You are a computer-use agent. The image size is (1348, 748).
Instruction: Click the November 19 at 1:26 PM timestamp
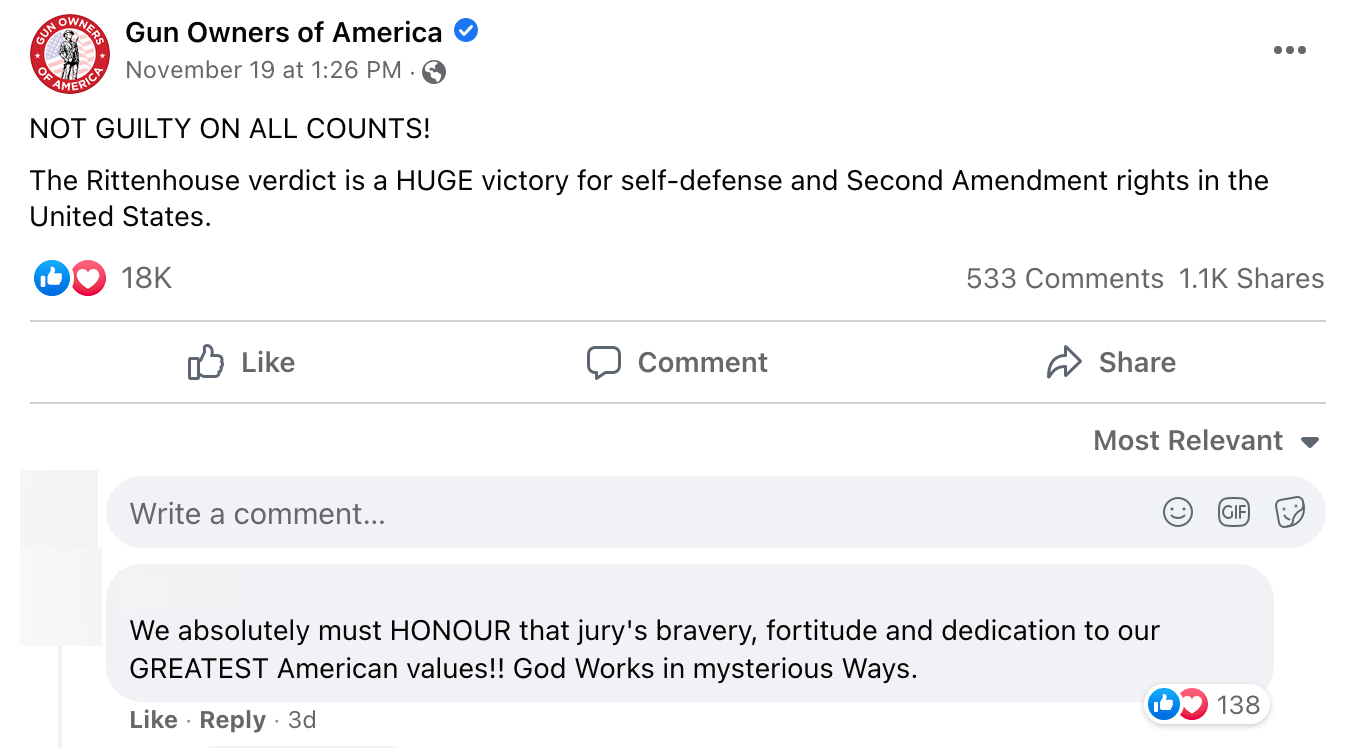(263, 71)
